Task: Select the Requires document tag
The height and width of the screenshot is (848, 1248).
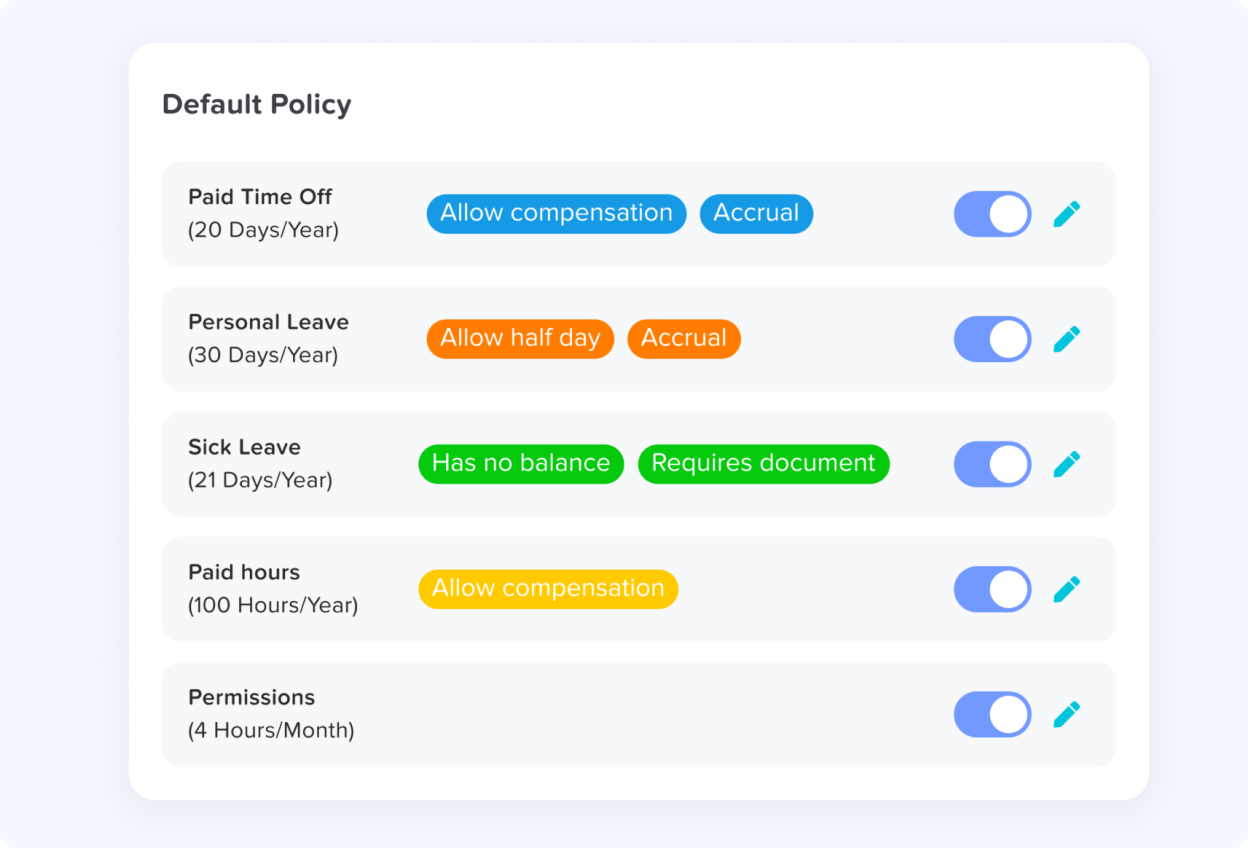Action: pos(763,464)
